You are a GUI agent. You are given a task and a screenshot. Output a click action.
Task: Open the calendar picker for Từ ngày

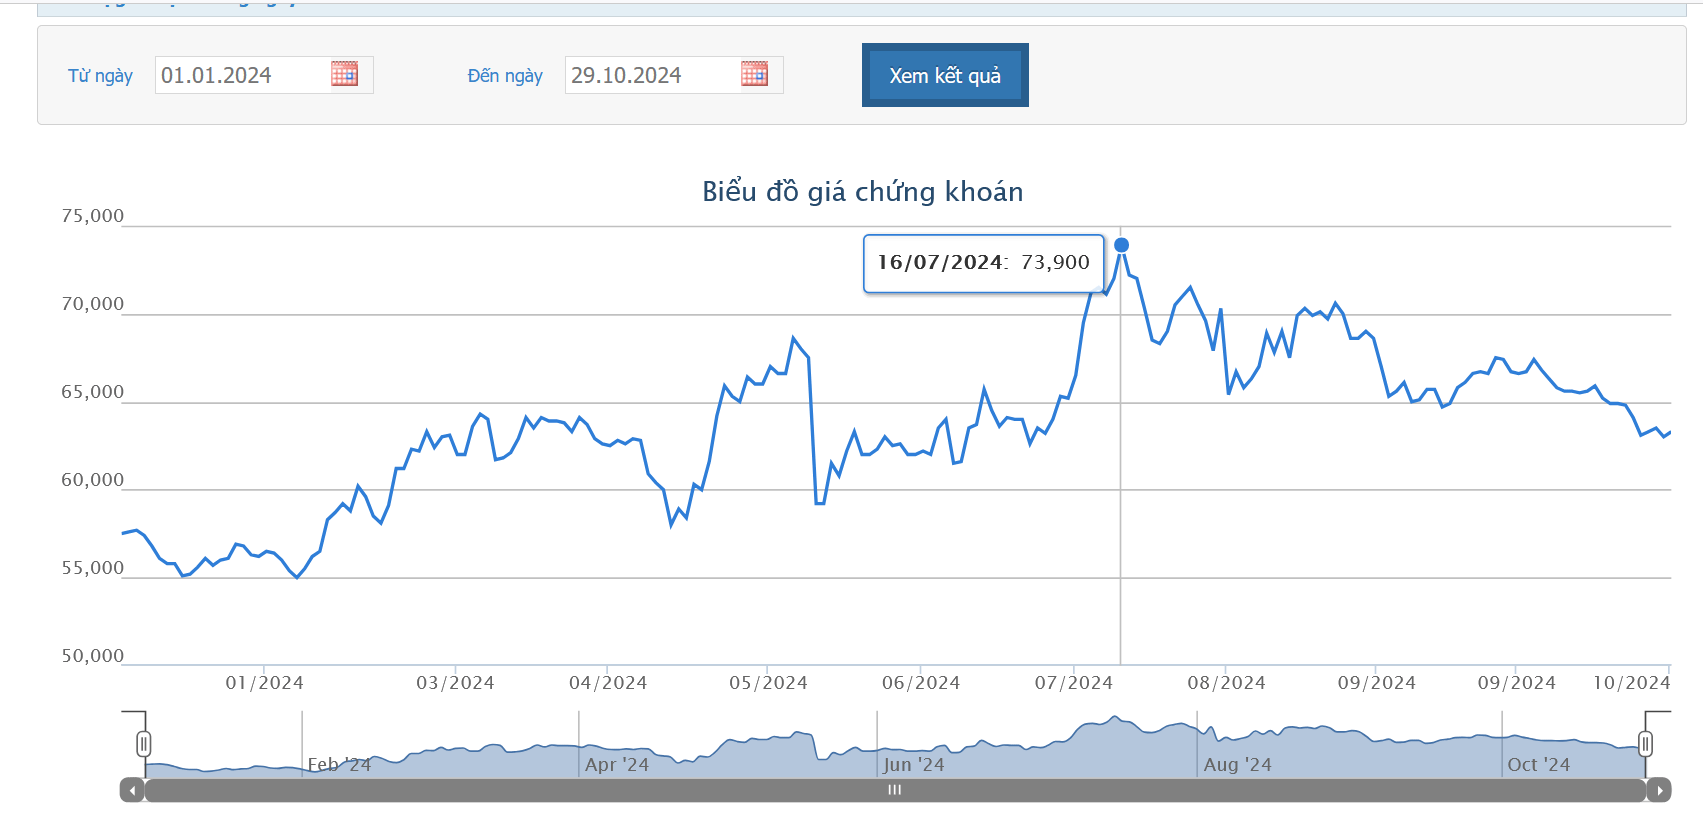pos(344,74)
